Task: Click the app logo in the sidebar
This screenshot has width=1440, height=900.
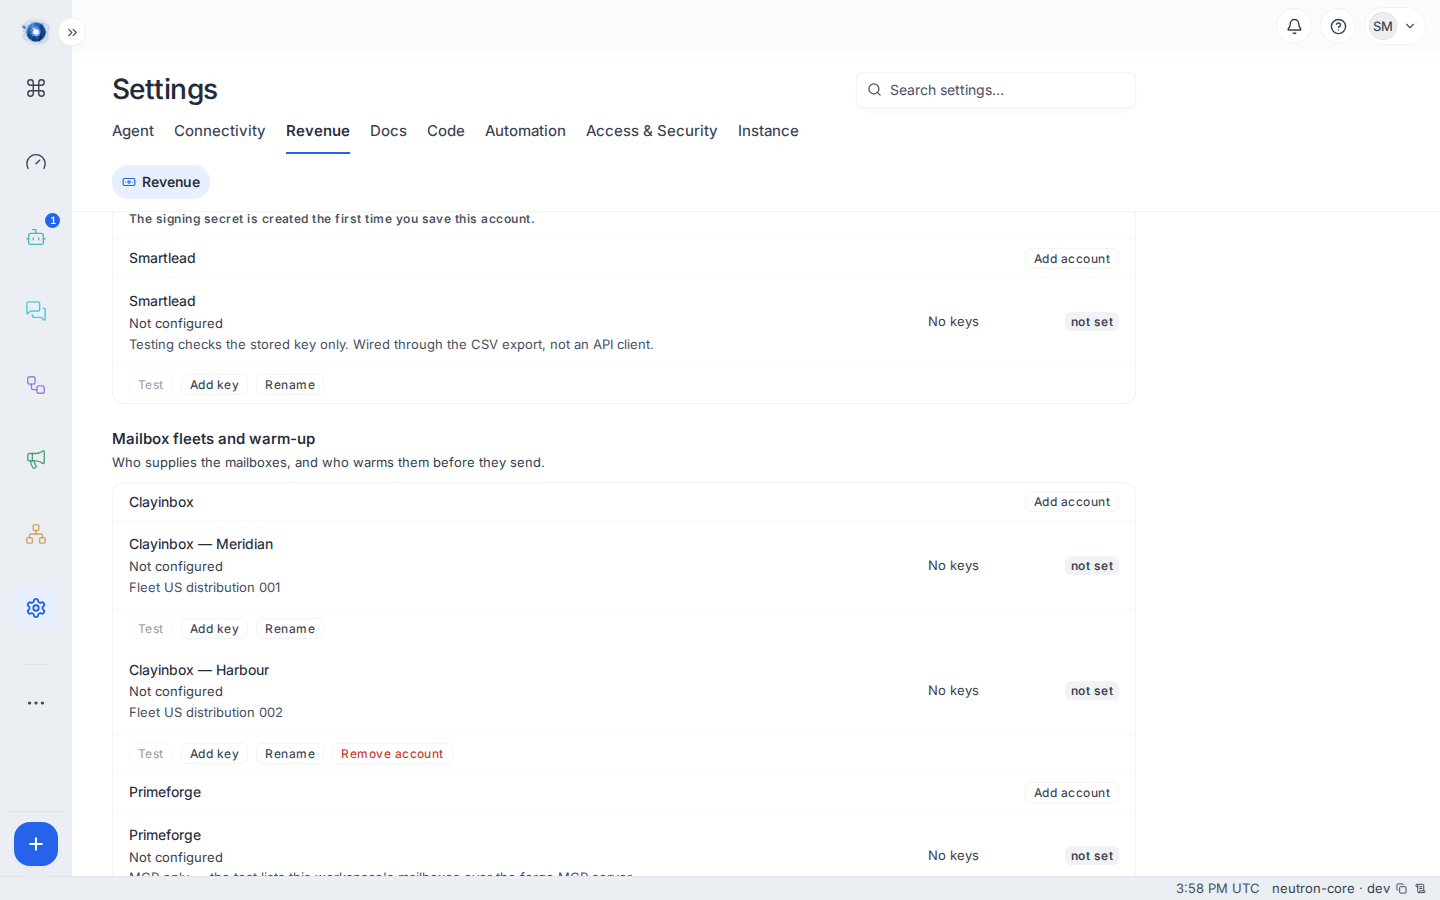Action: coord(35,32)
